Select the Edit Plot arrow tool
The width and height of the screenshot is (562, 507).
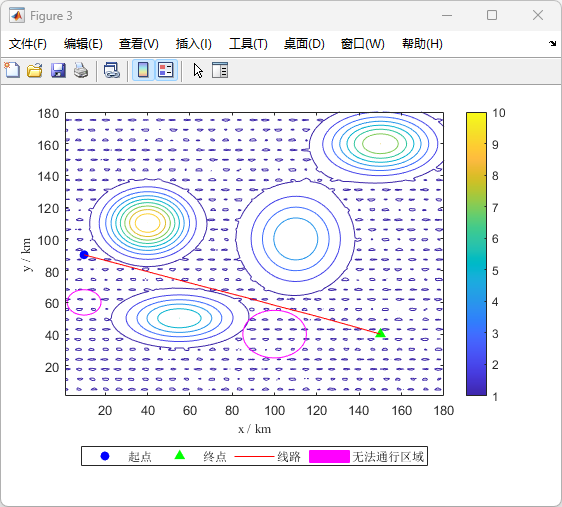[x=198, y=71]
